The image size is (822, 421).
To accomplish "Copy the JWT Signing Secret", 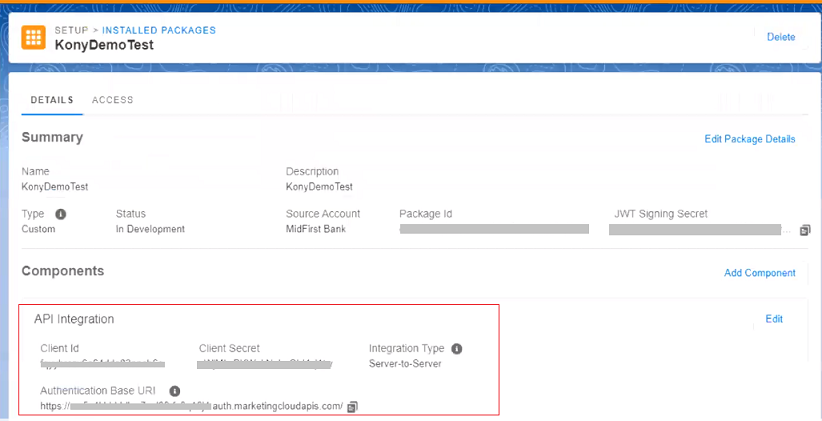I will click(805, 230).
